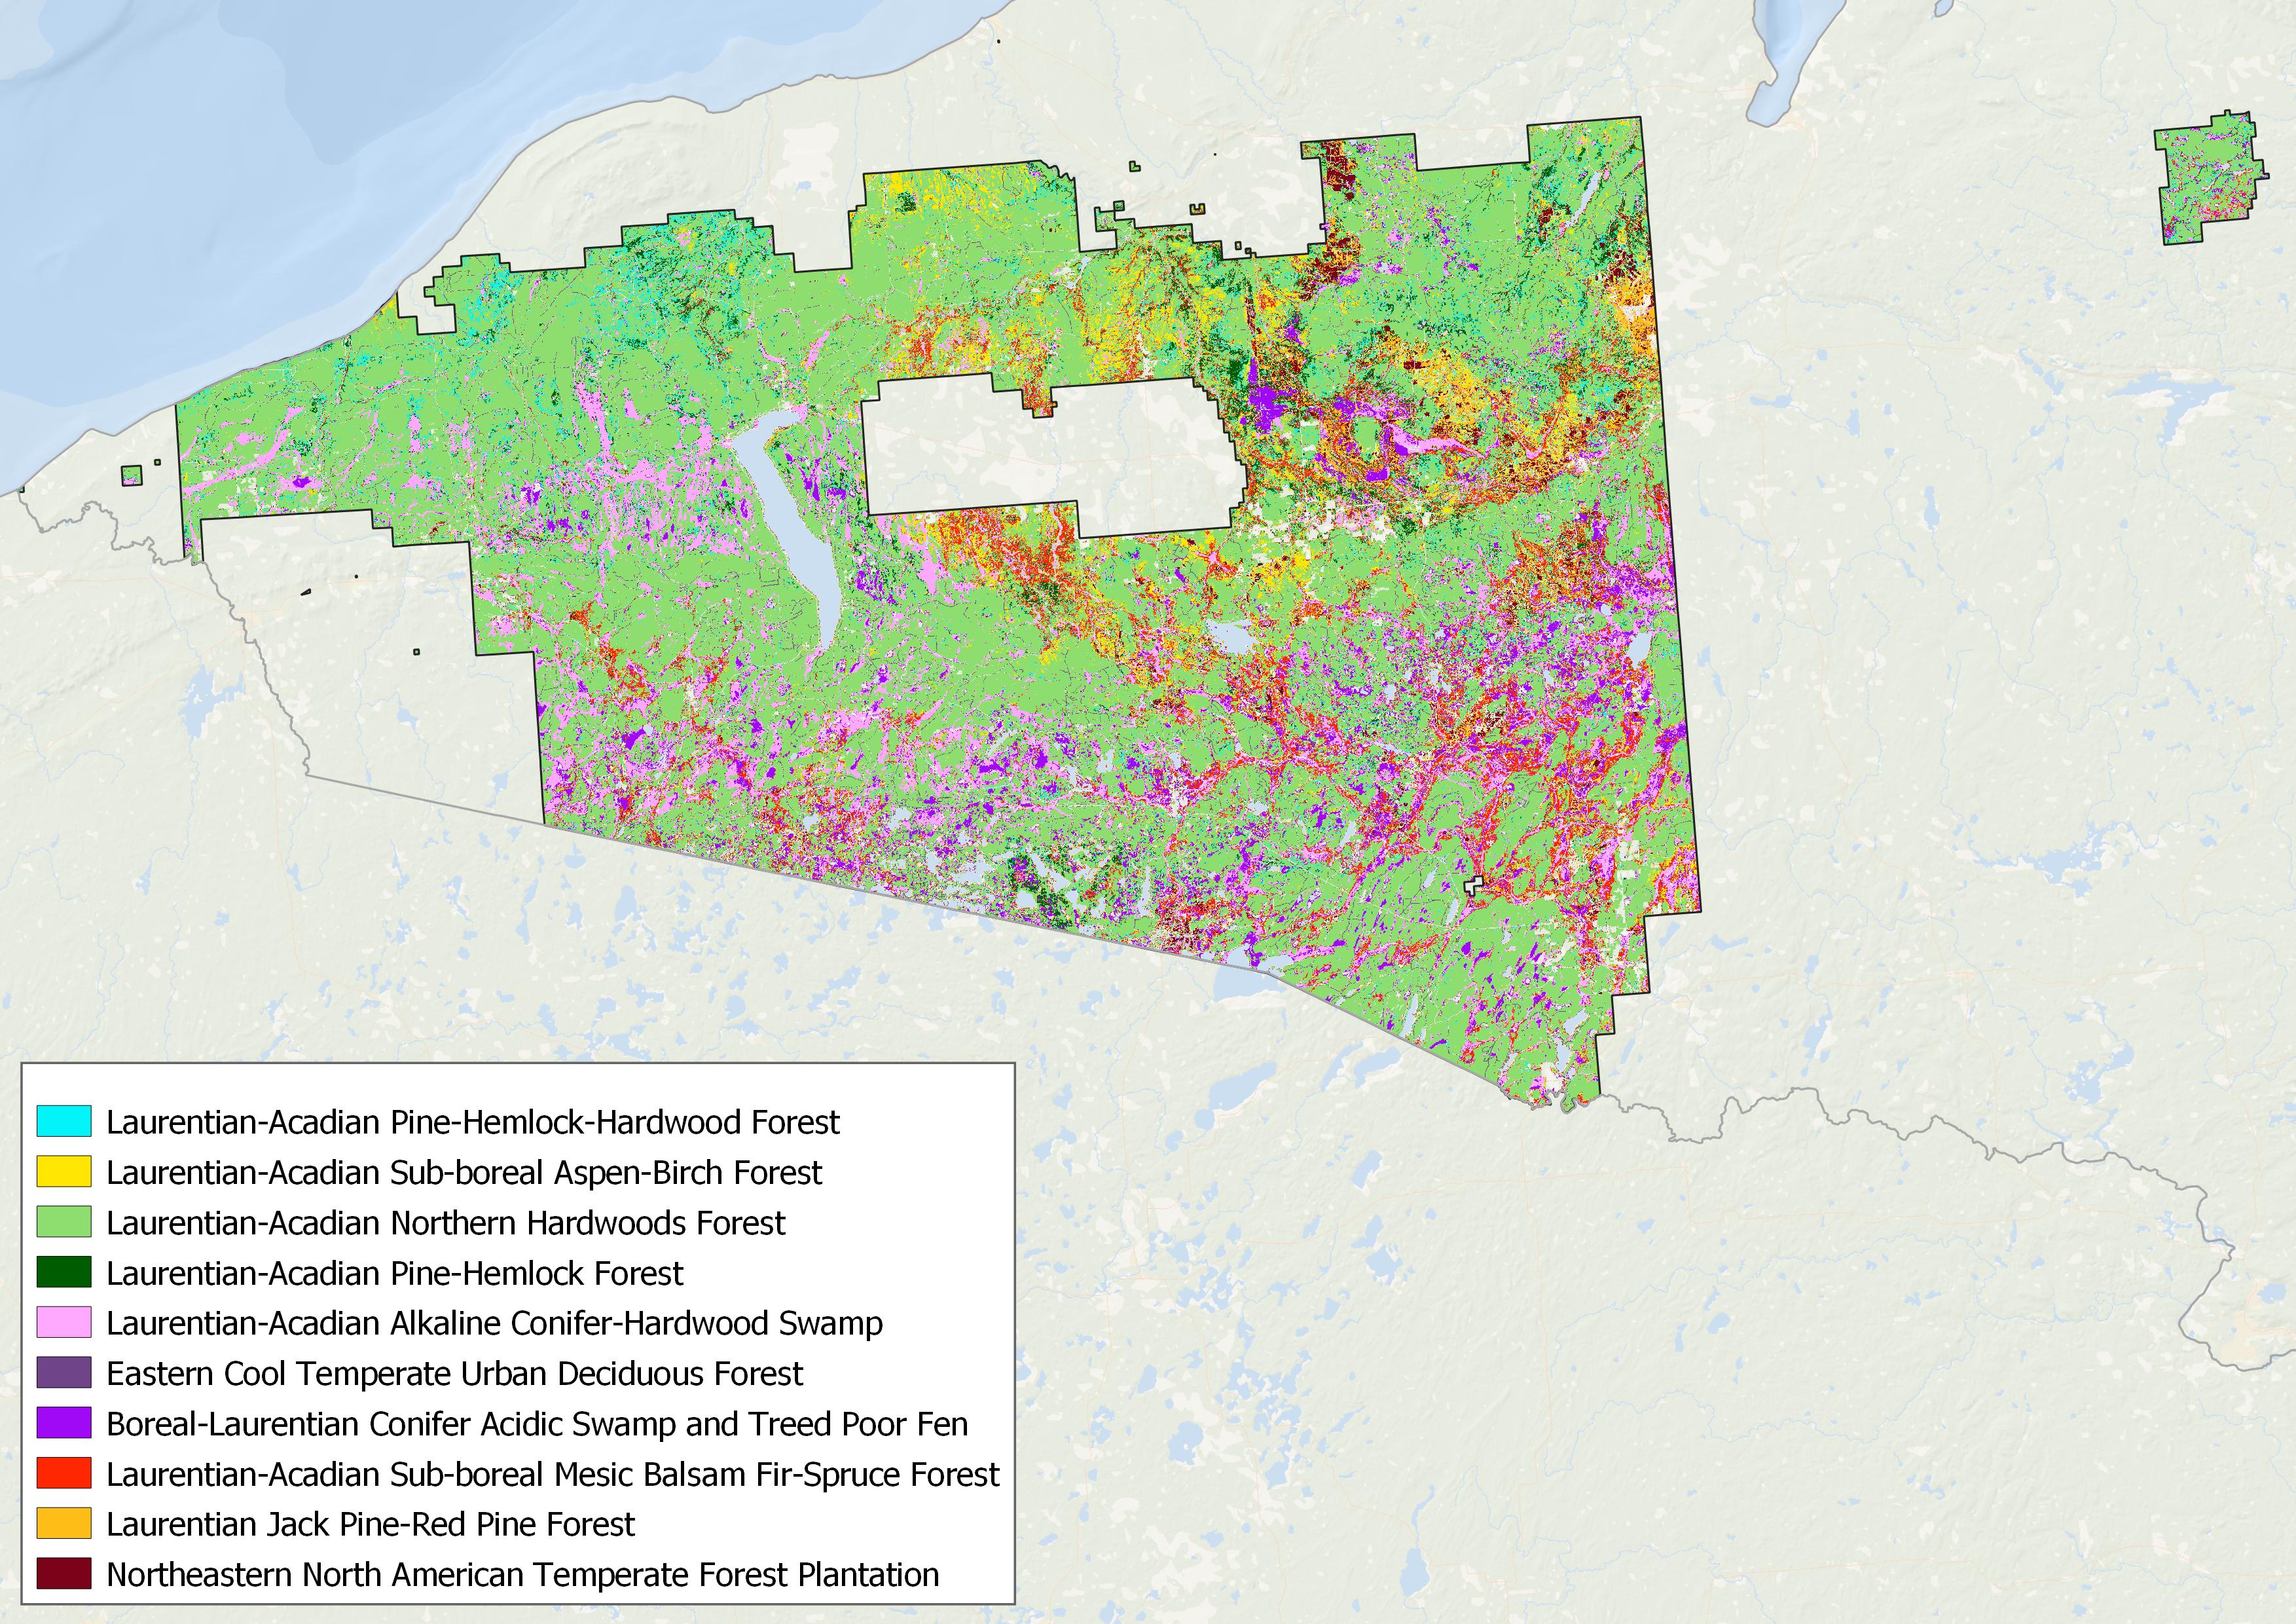This screenshot has height=1624, width=2296.
Task: Click the yellow Sub-boreal Aspen-Birch legend swatch
Action: (x=64, y=1171)
